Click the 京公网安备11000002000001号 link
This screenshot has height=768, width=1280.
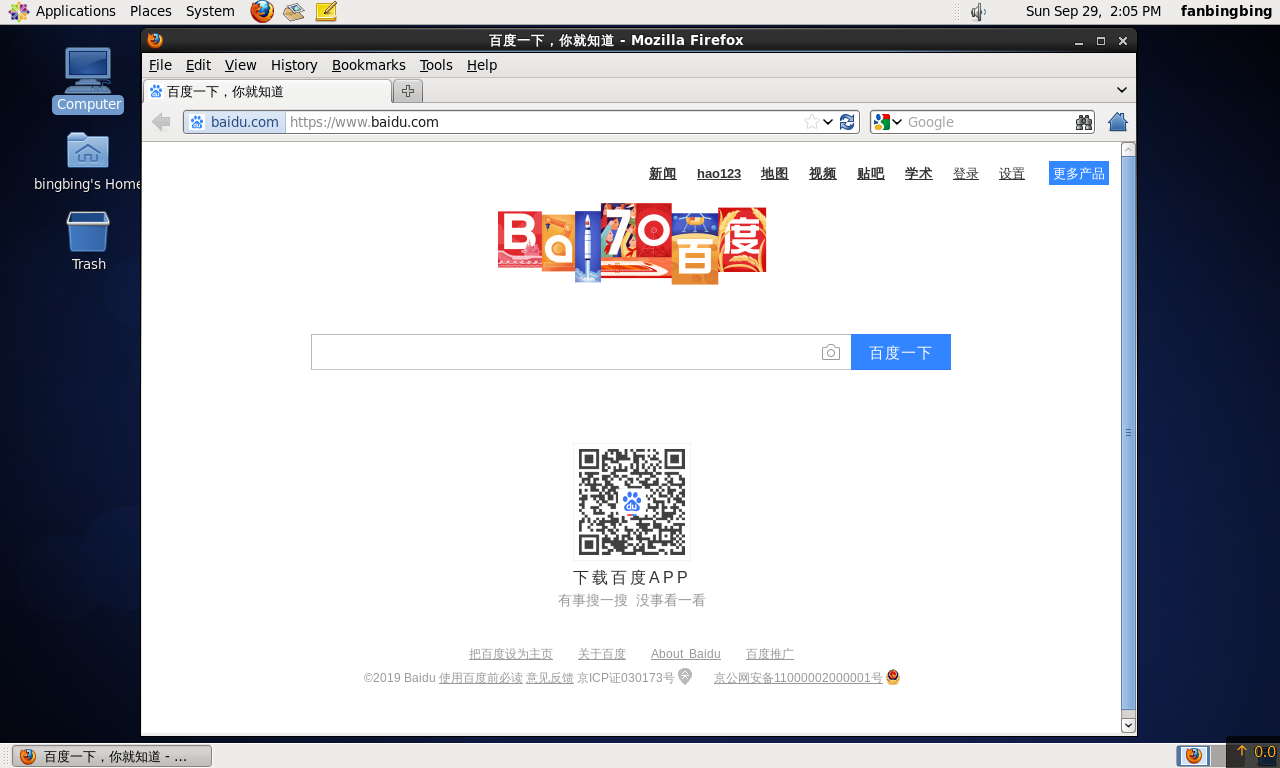[x=798, y=678]
